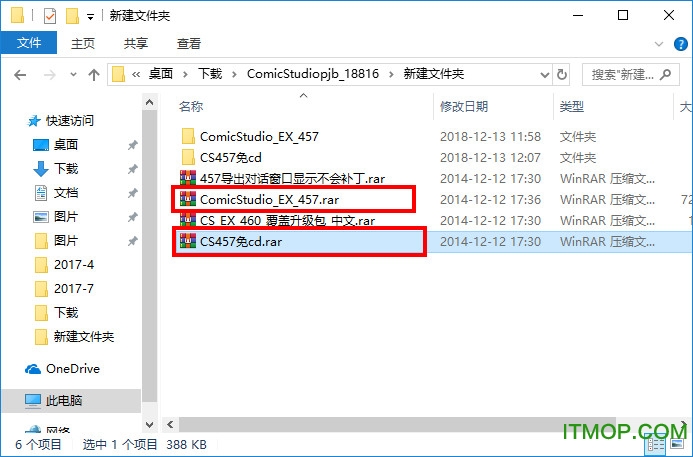
Task: Switch to details view layout button
Action: tap(655, 445)
